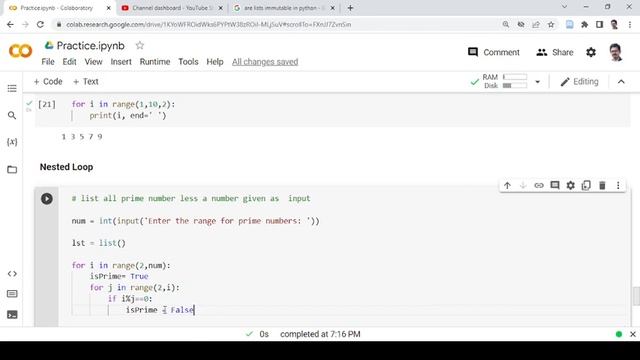640x360 pixels.
Task: Add a new Code cell
Action: click(48, 82)
